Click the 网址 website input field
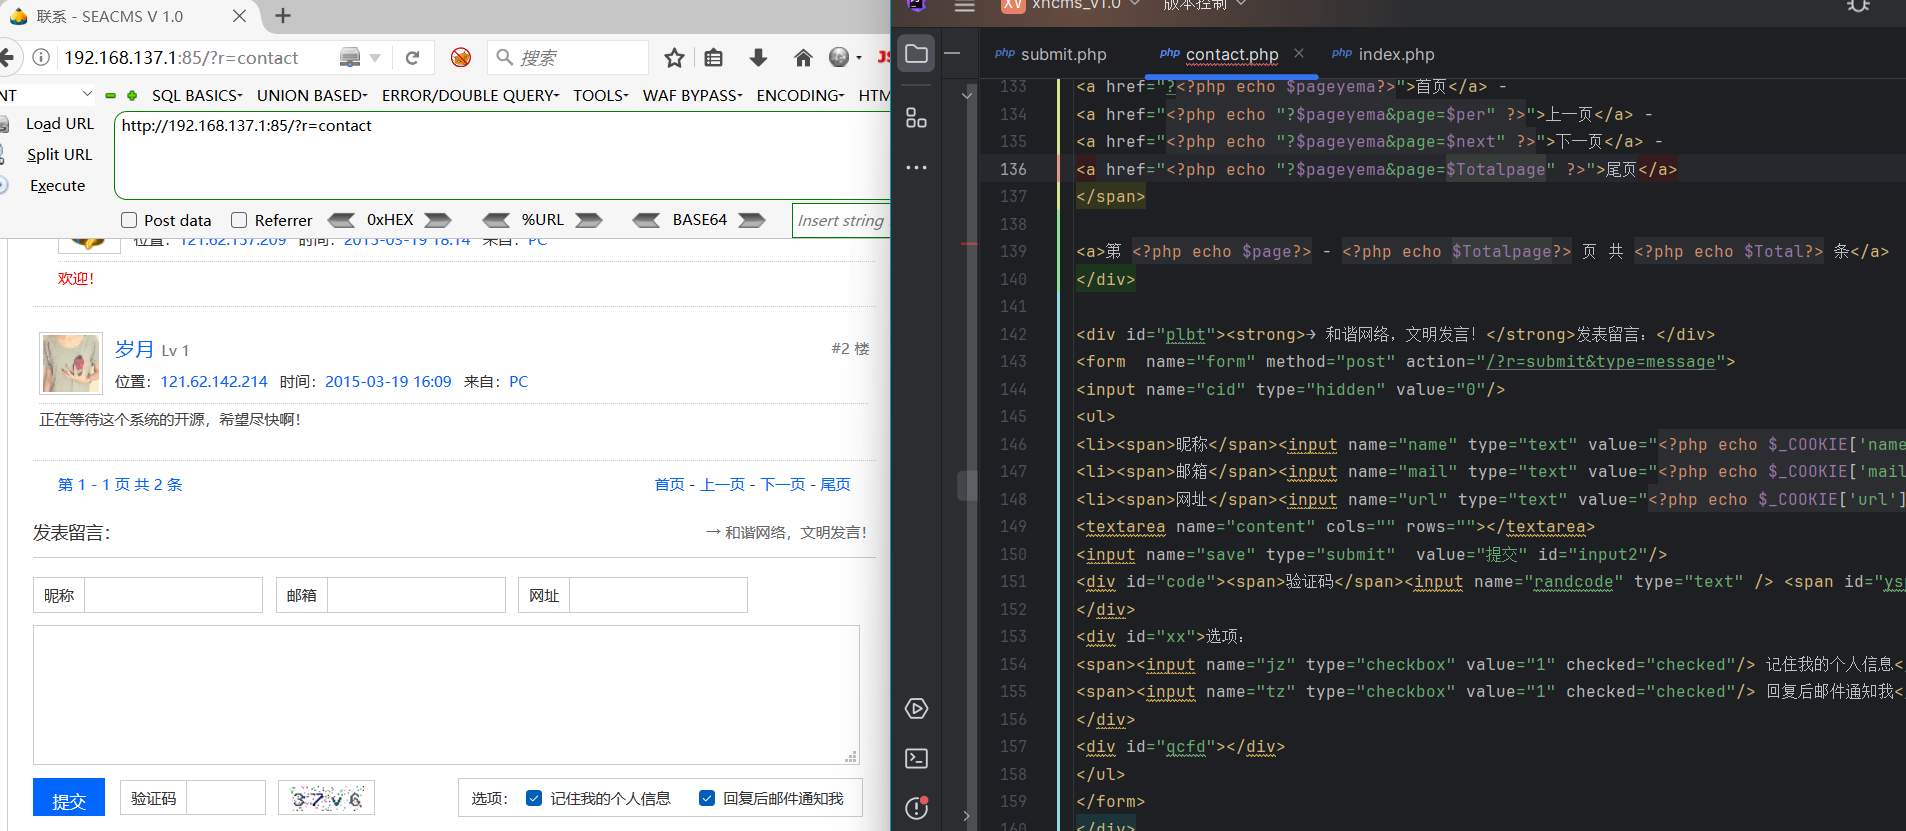The height and width of the screenshot is (831, 1906). [x=658, y=595]
